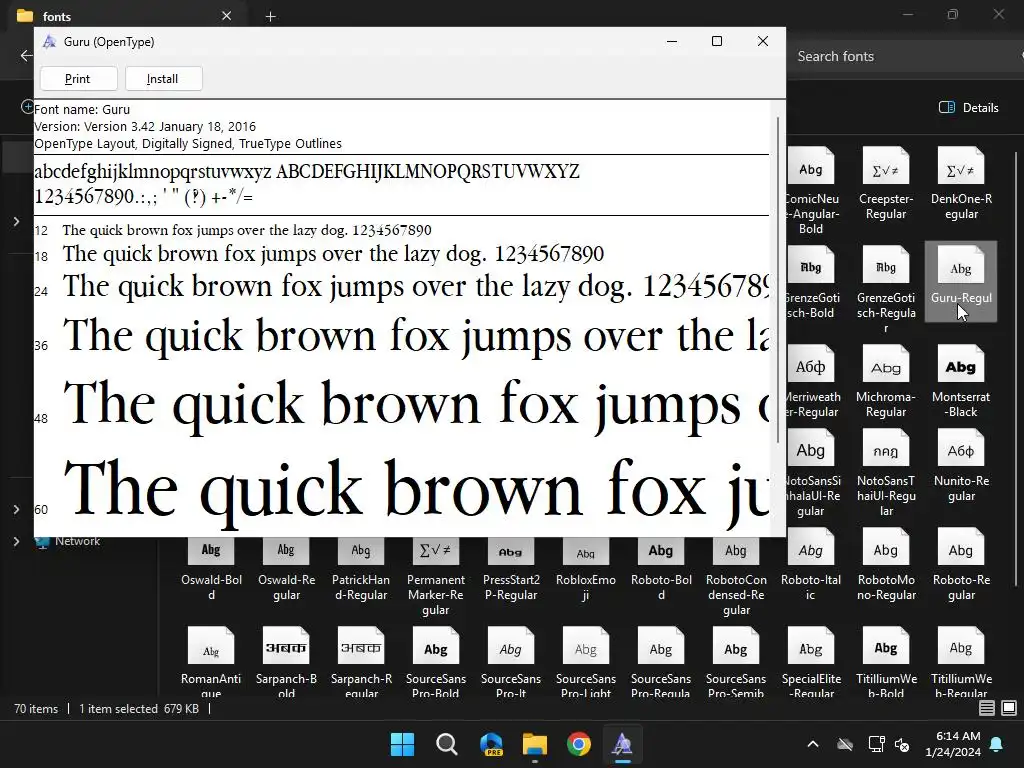1024x768 pixels.
Task: Open the ComicNeue-Angular-Bold font file
Action: click(810, 191)
